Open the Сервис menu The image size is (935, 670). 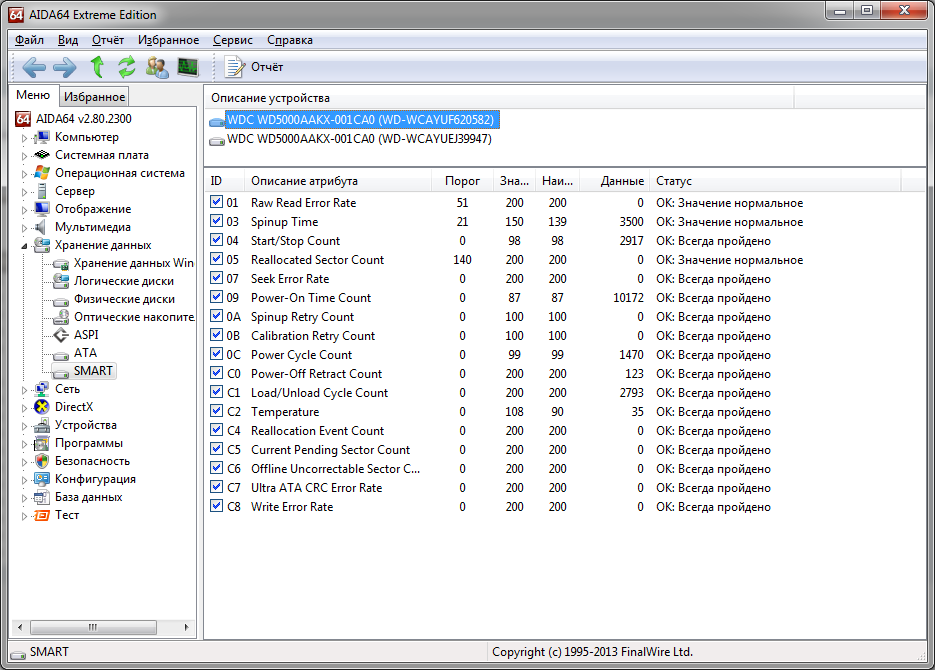point(233,40)
